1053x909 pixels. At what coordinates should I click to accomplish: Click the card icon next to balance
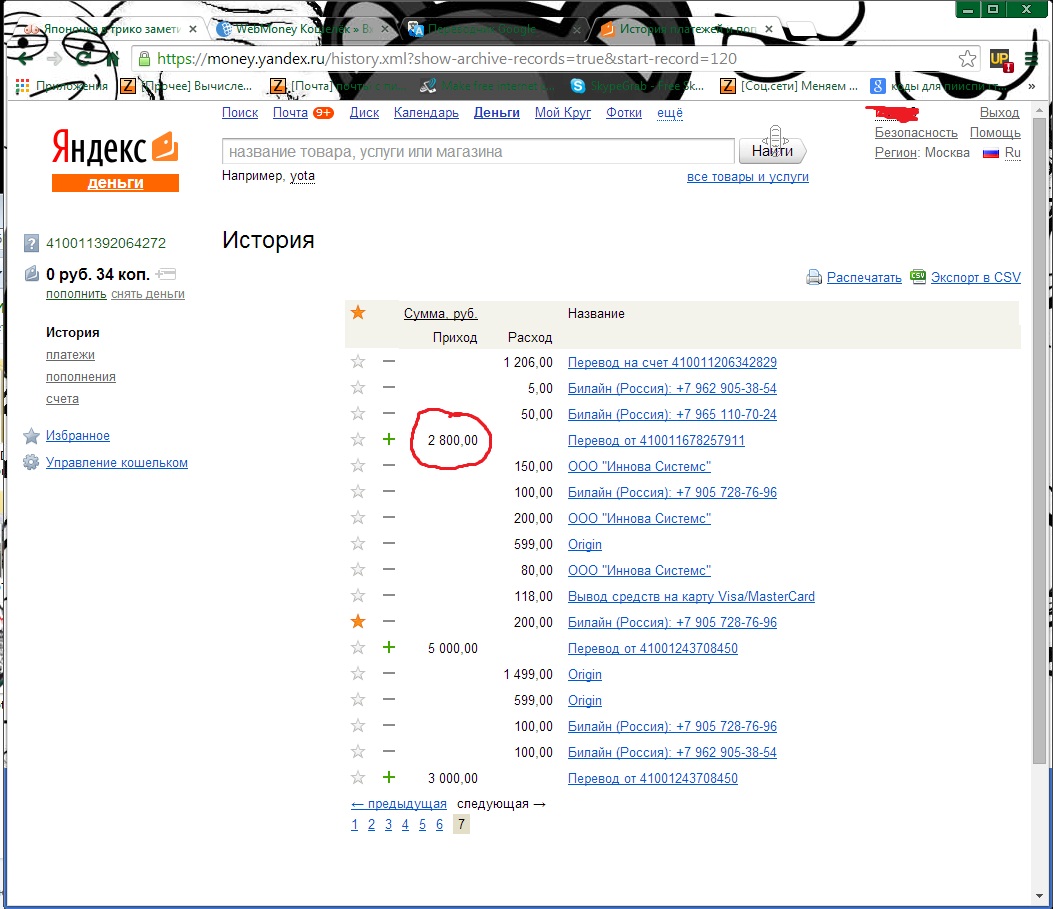click(165, 274)
